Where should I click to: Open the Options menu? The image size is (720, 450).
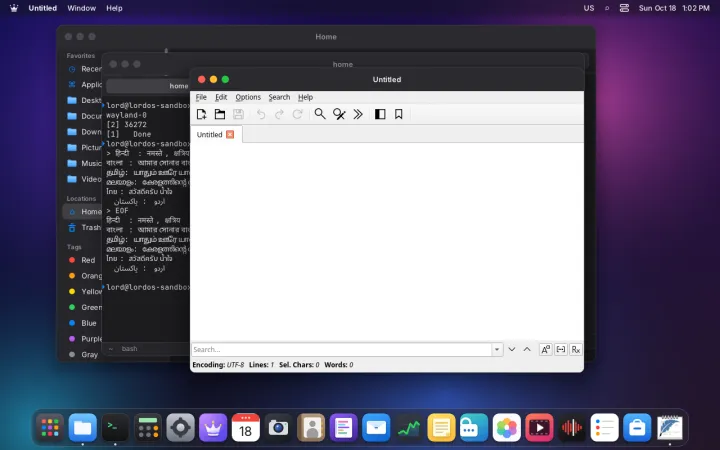248,97
